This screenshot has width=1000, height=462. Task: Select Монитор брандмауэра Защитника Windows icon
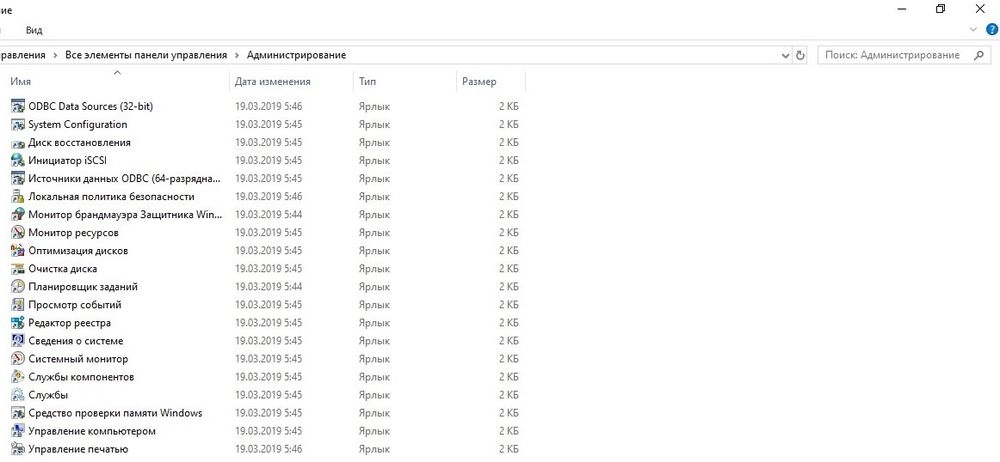pyautogui.click(x=18, y=215)
